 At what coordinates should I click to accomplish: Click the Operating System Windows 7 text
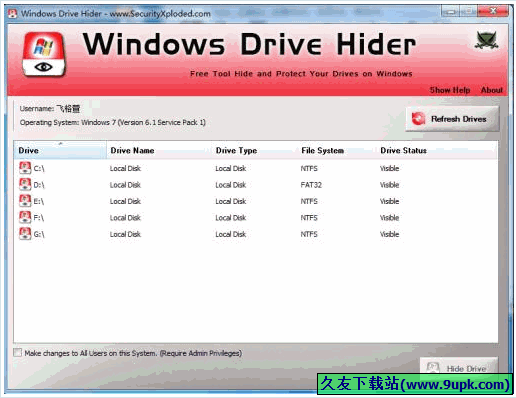point(113,122)
